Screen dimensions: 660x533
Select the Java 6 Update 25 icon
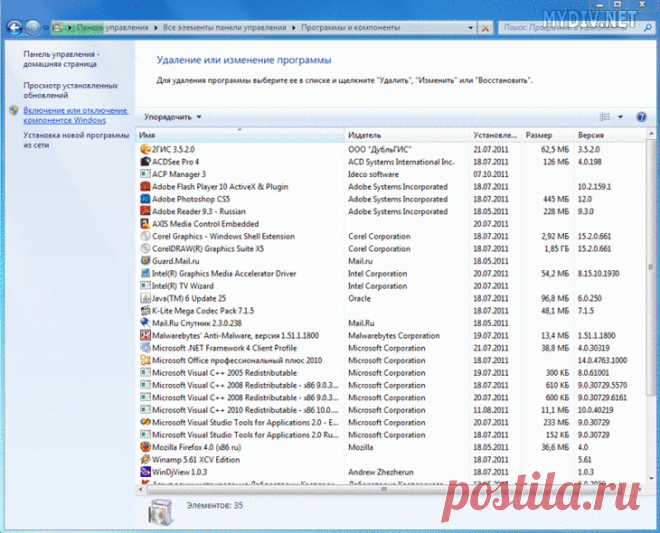pyautogui.click(x=145, y=298)
